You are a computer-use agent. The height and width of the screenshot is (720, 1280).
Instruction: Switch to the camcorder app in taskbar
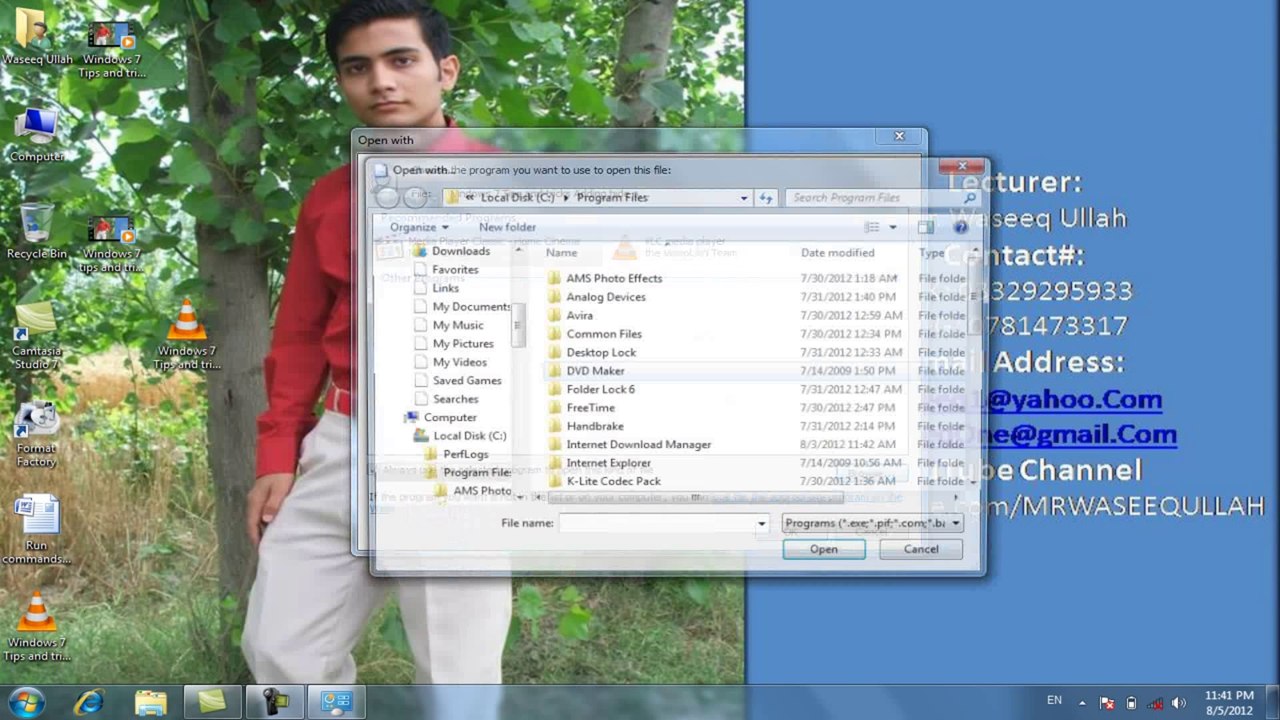coord(275,702)
